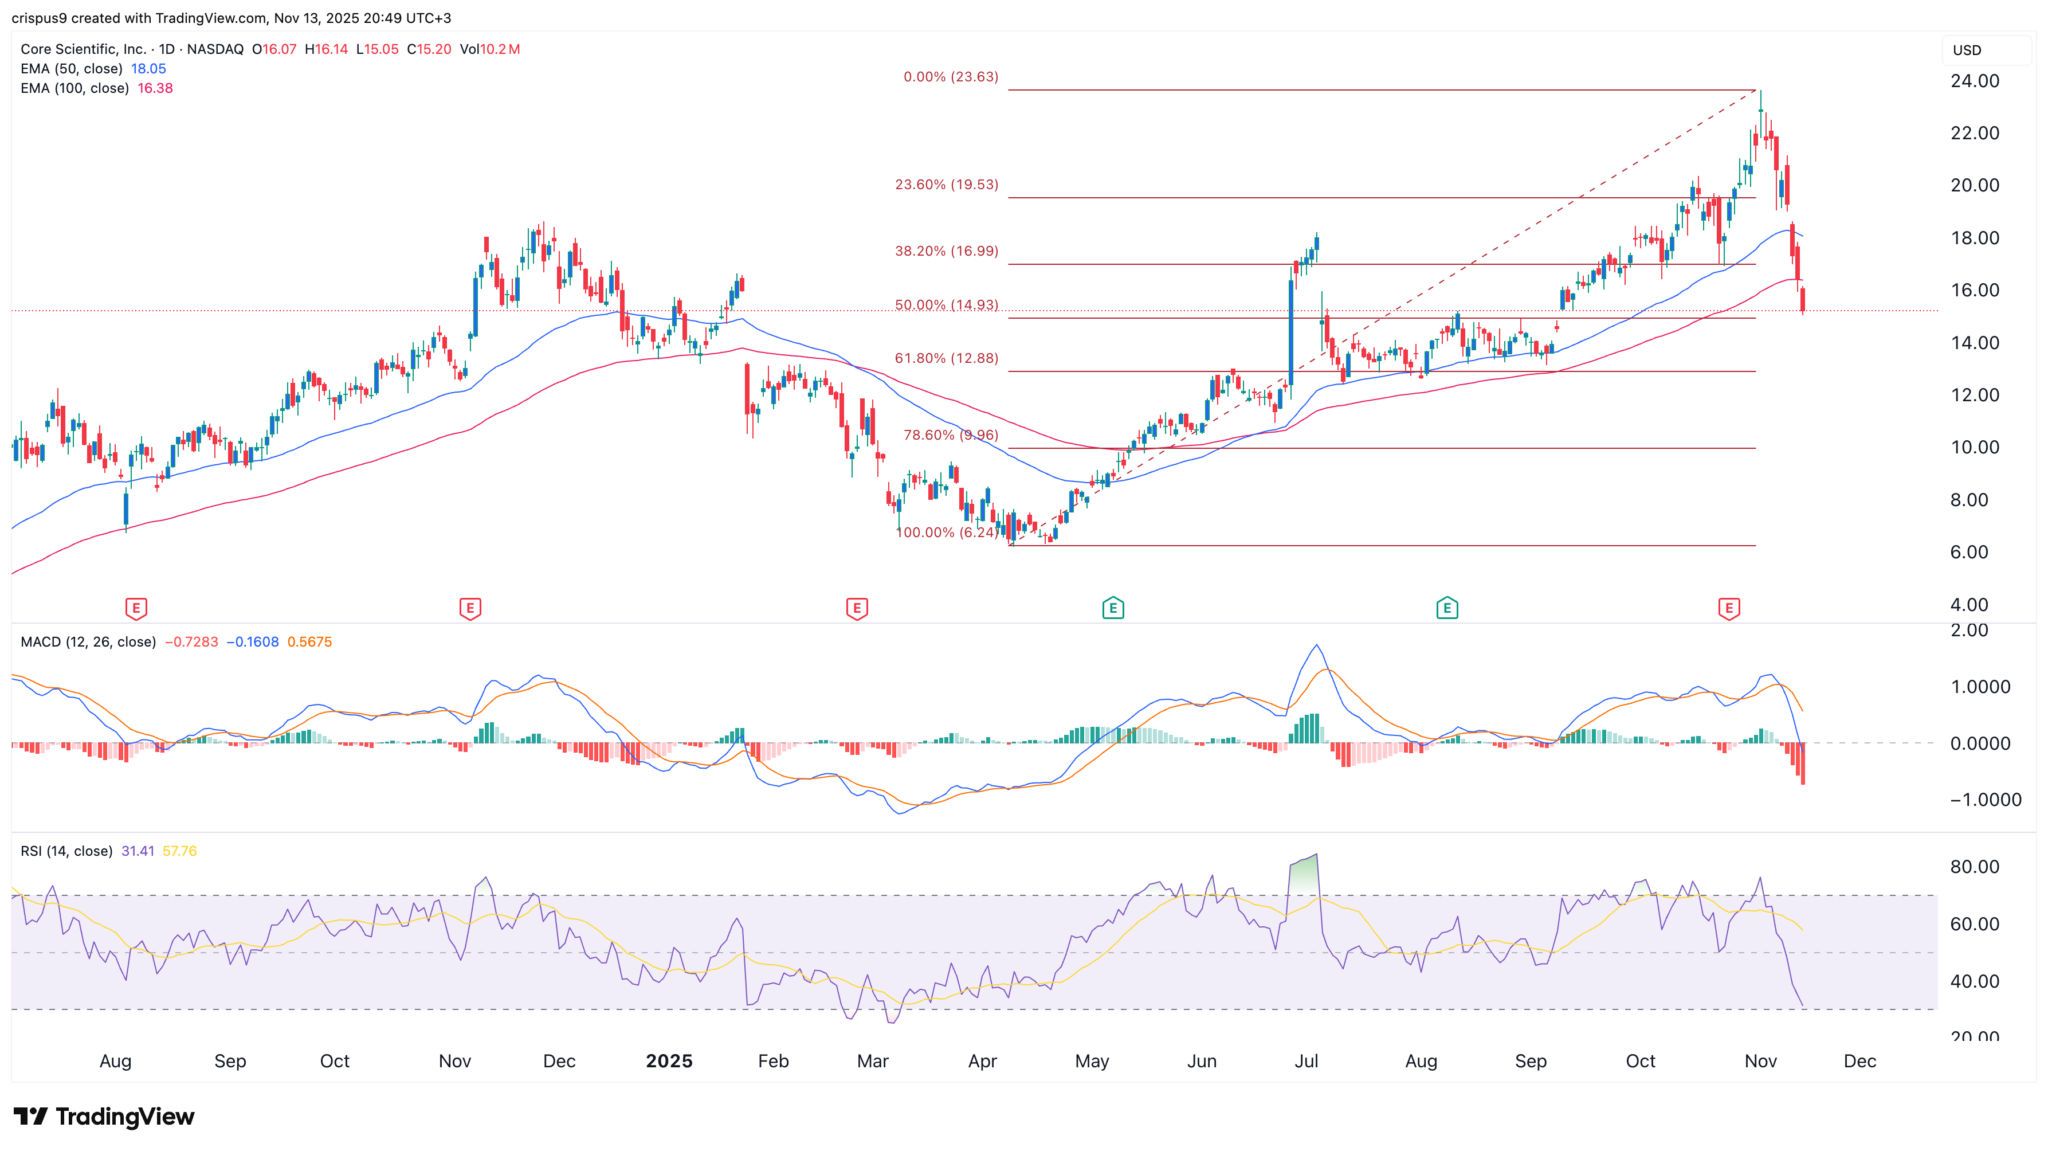Select the EMA (100, close) indicator legend
2048x1151 pixels.
click(x=75, y=88)
